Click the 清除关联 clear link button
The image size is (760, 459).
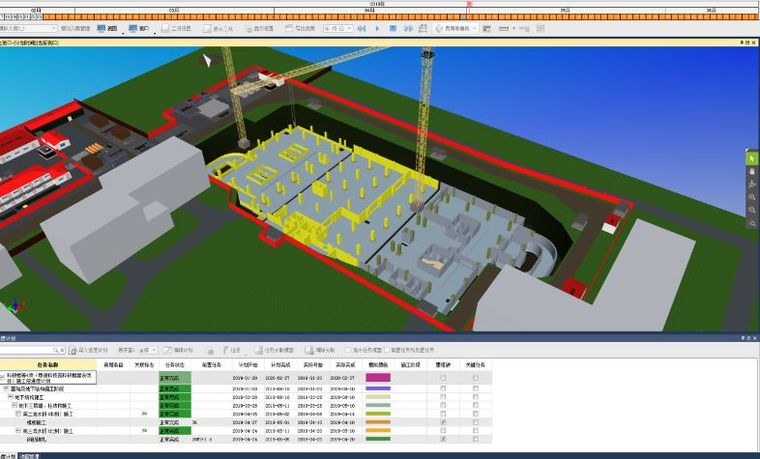[x=320, y=350]
